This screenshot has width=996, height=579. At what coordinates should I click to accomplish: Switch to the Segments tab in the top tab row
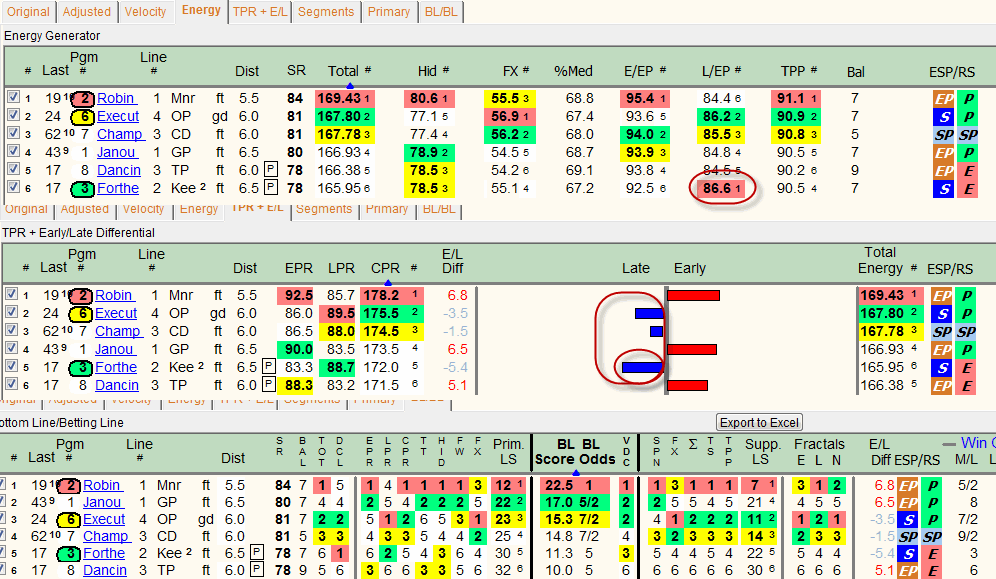(326, 12)
